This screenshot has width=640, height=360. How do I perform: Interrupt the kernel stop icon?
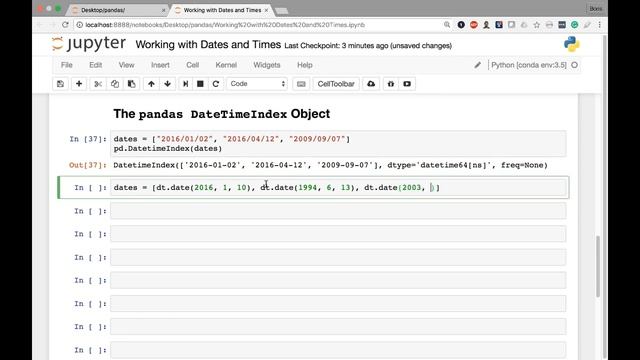point(200,84)
